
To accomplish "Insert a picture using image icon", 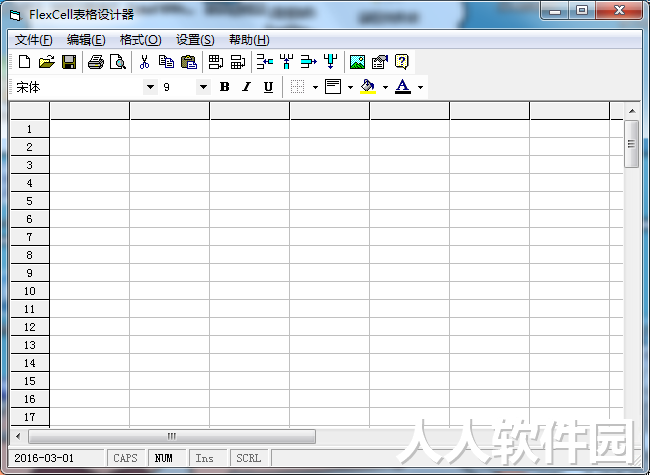I will click(x=357, y=62).
